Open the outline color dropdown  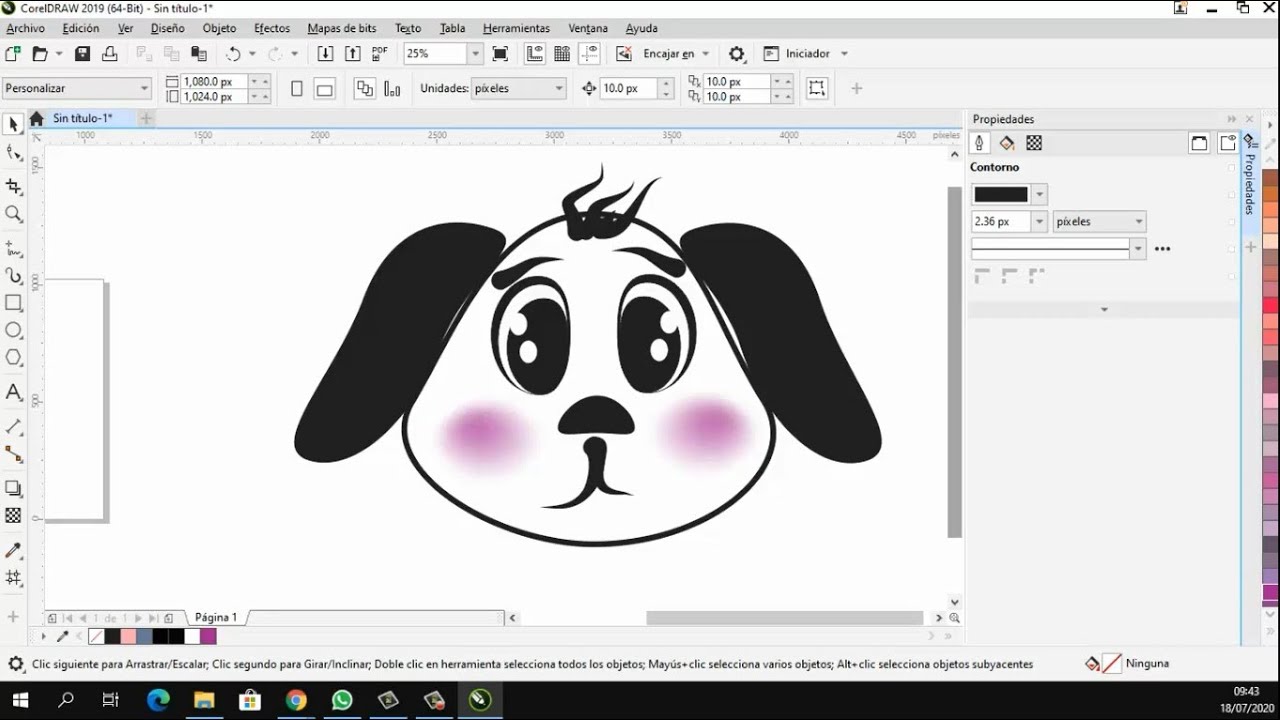coord(1040,195)
